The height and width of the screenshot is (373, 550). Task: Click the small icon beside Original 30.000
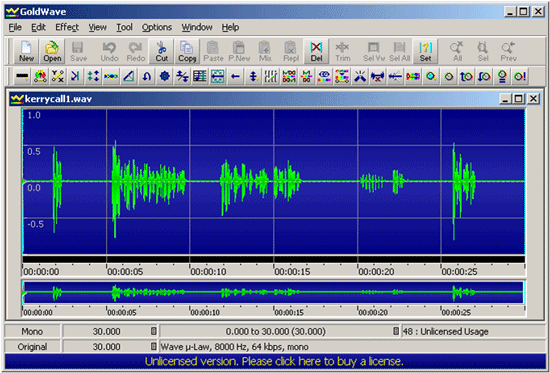153,347
